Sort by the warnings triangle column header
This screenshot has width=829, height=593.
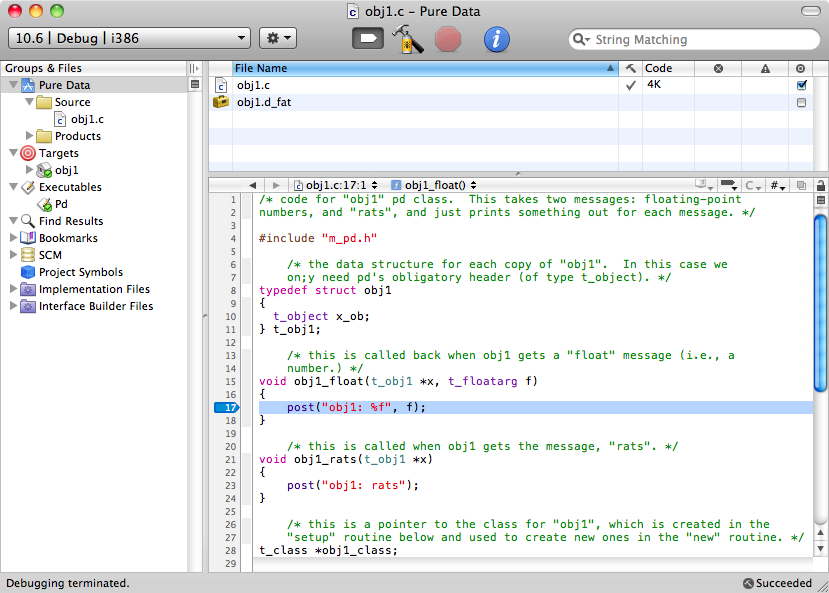tap(765, 68)
